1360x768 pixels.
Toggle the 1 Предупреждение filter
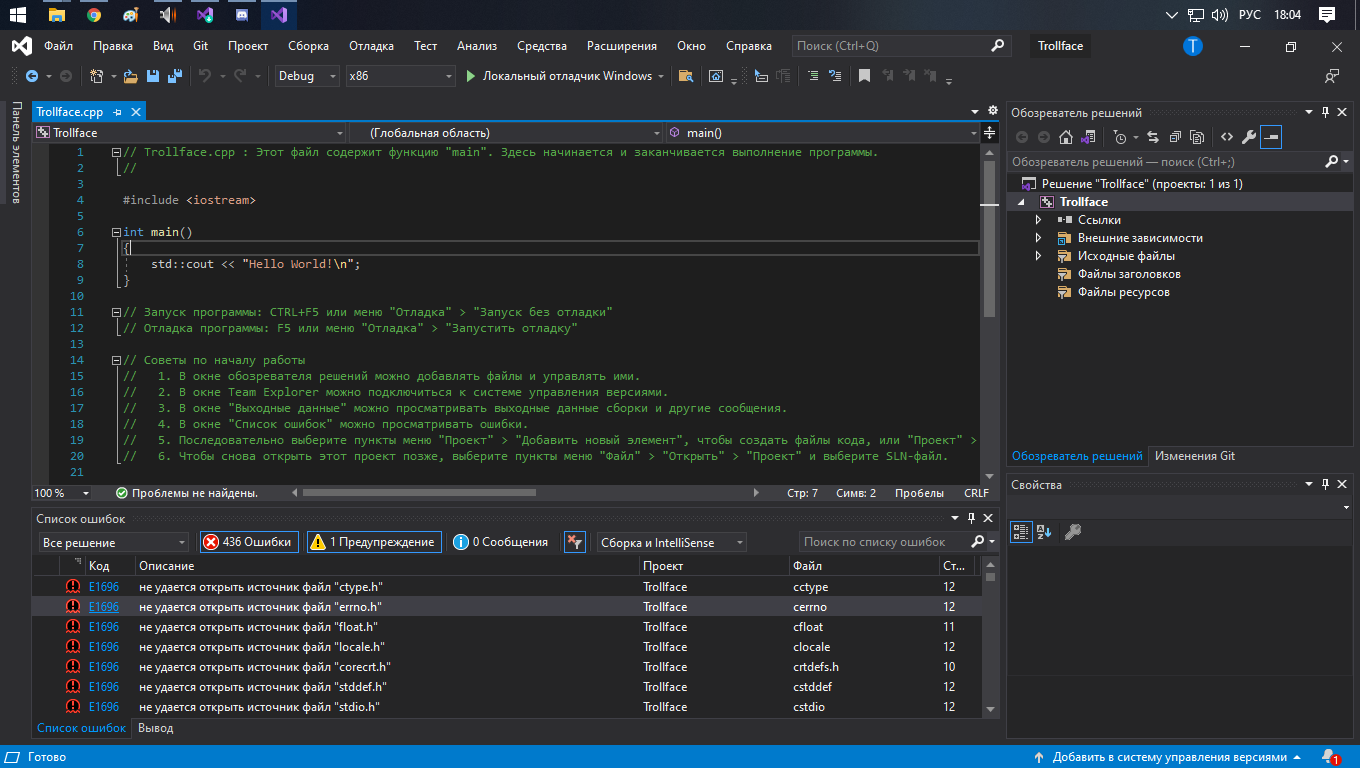pyautogui.click(x=374, y=542)
